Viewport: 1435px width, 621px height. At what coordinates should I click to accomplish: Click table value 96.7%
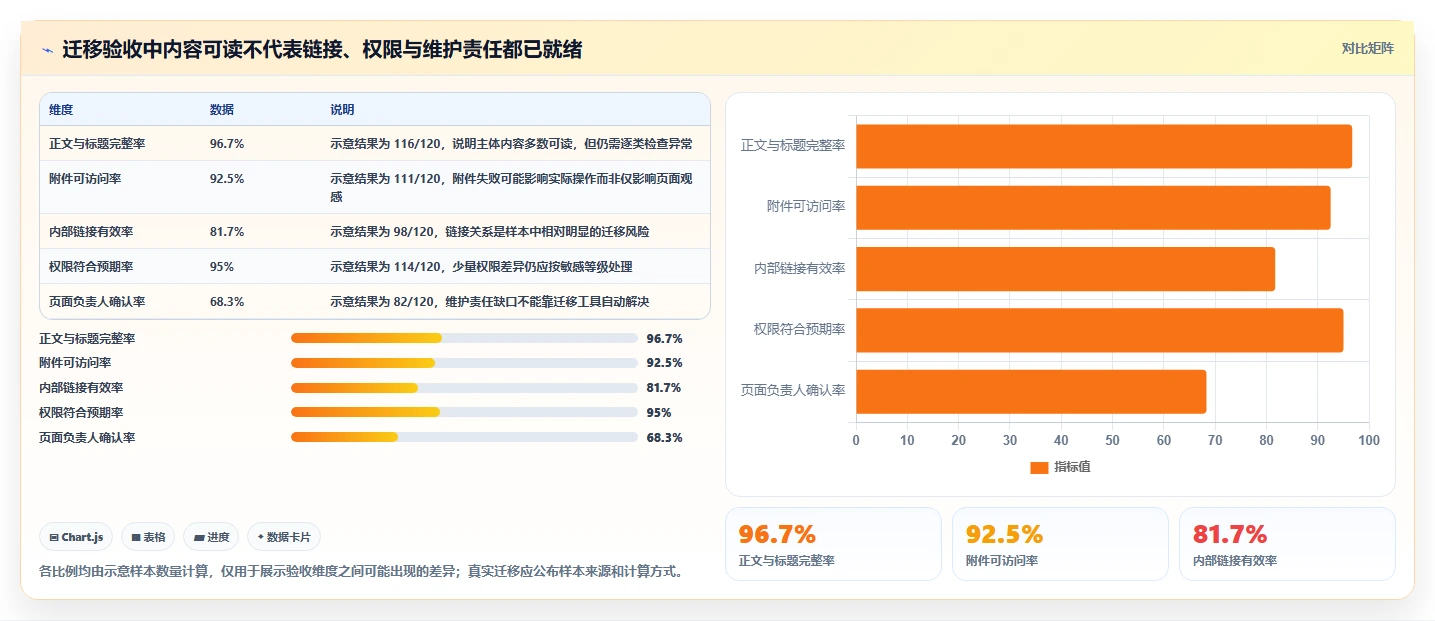pyautogui.click(x=227, y=144)
